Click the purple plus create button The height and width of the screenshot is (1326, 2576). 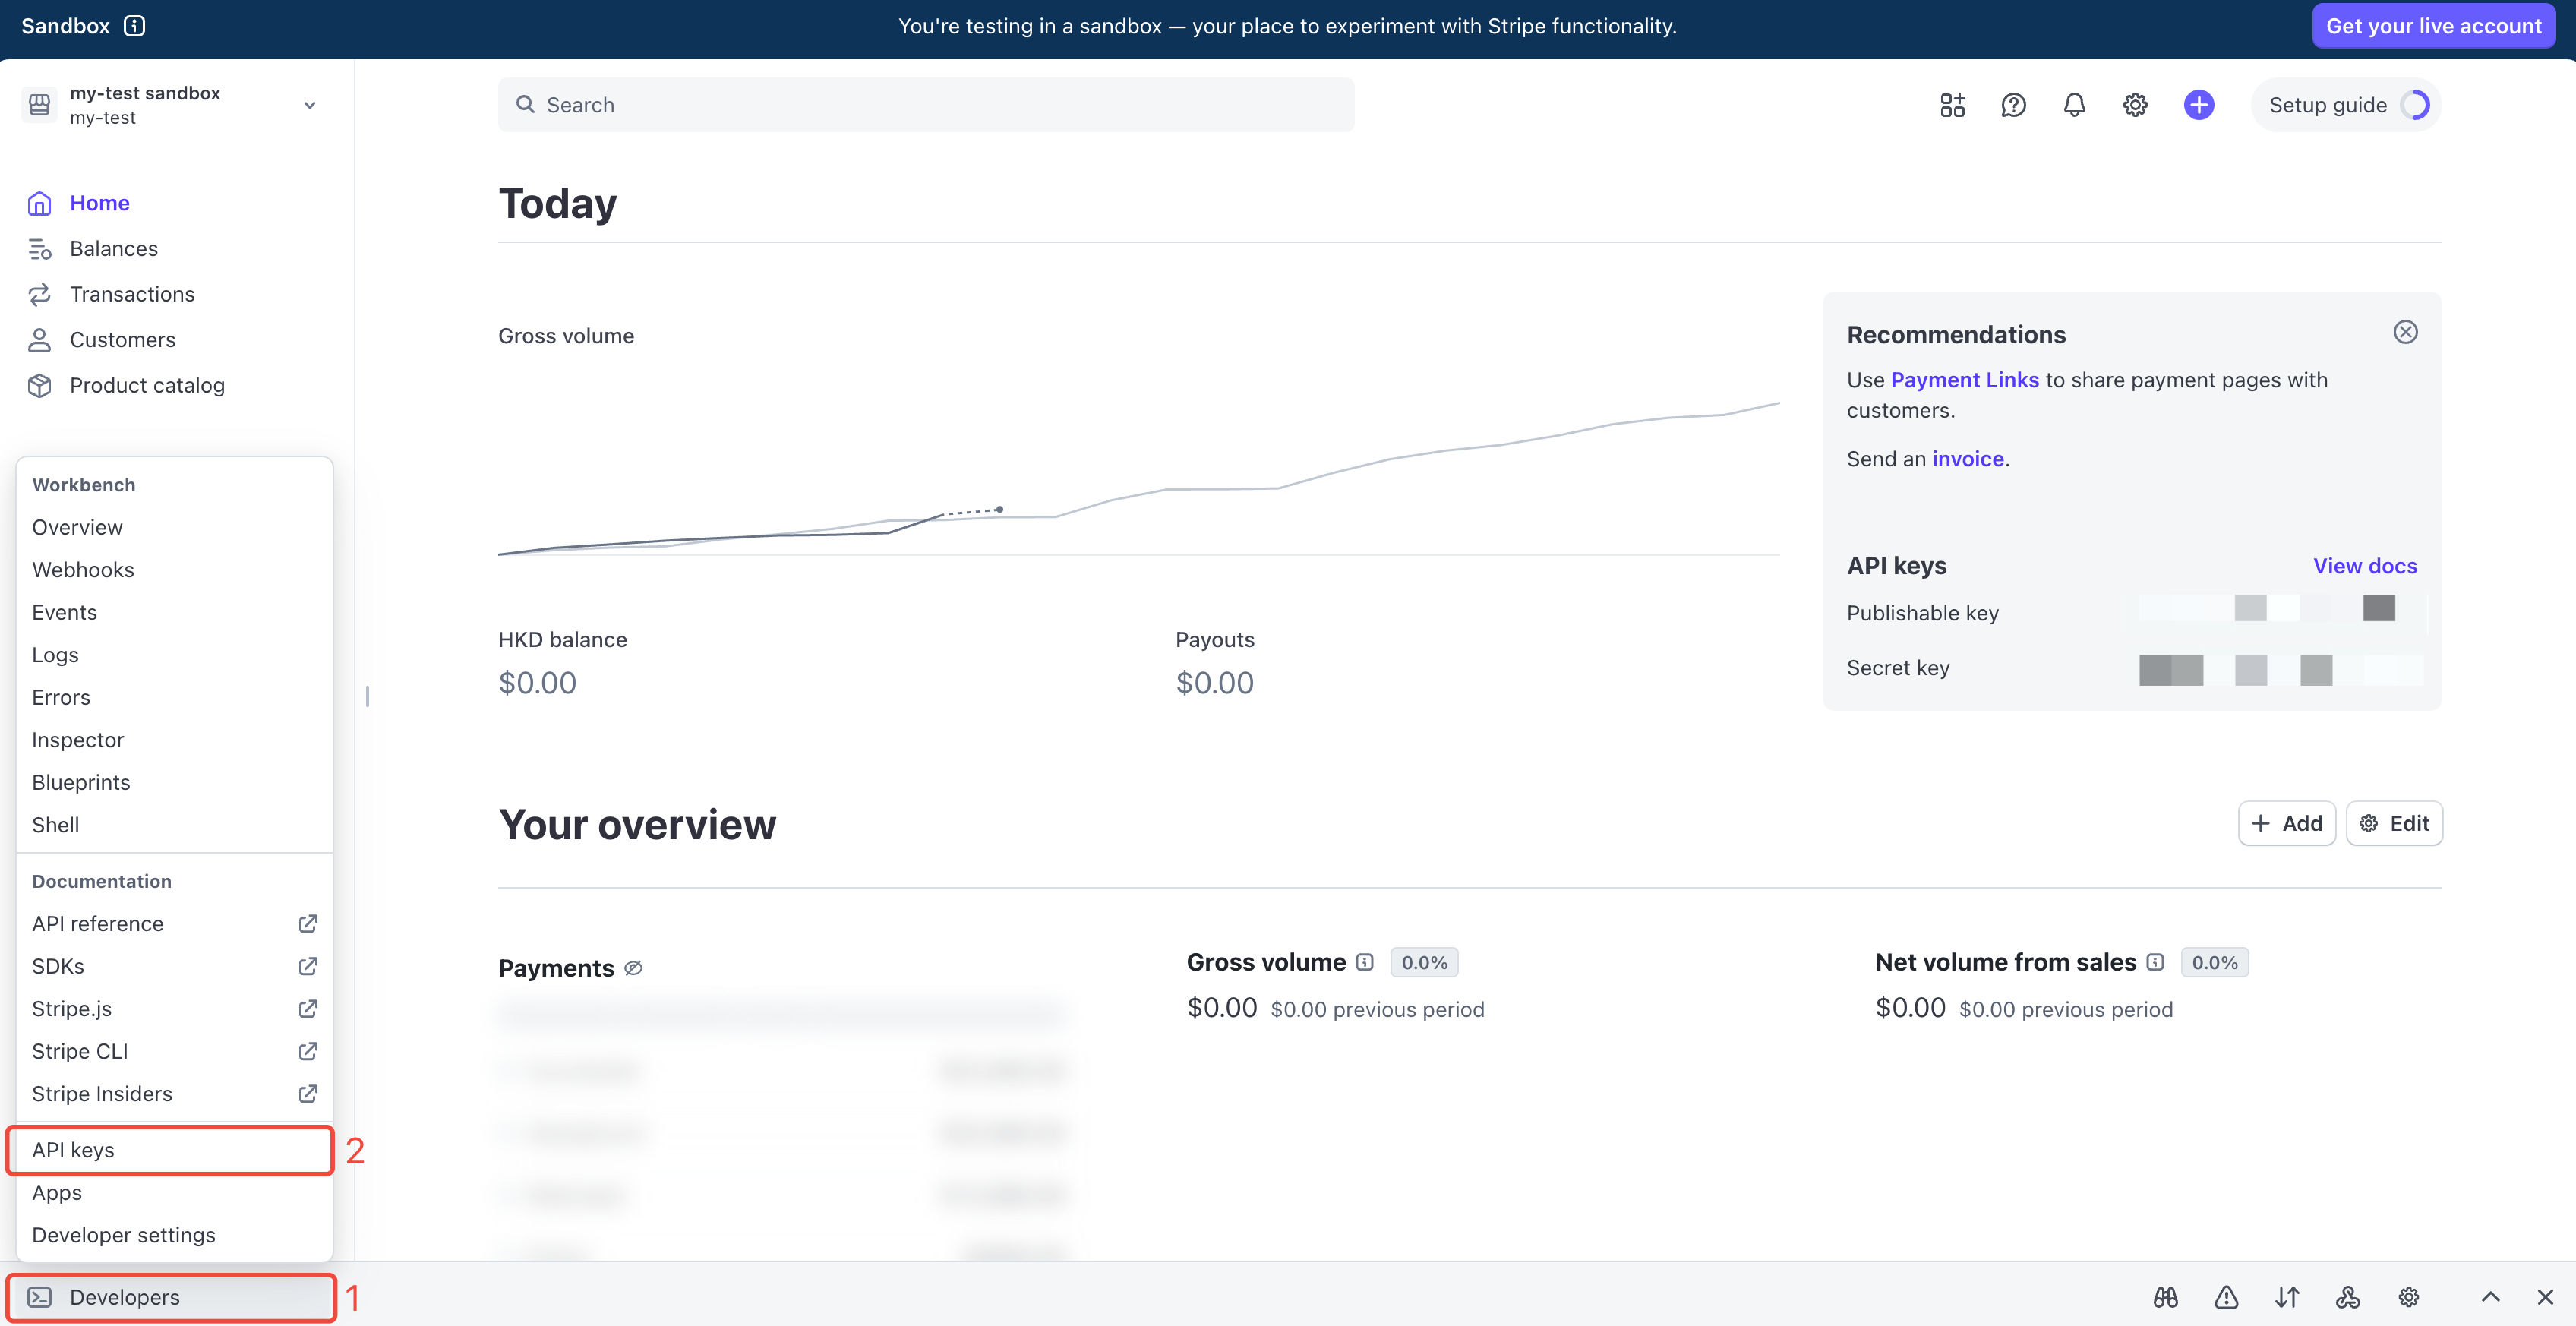(2198, 105)
